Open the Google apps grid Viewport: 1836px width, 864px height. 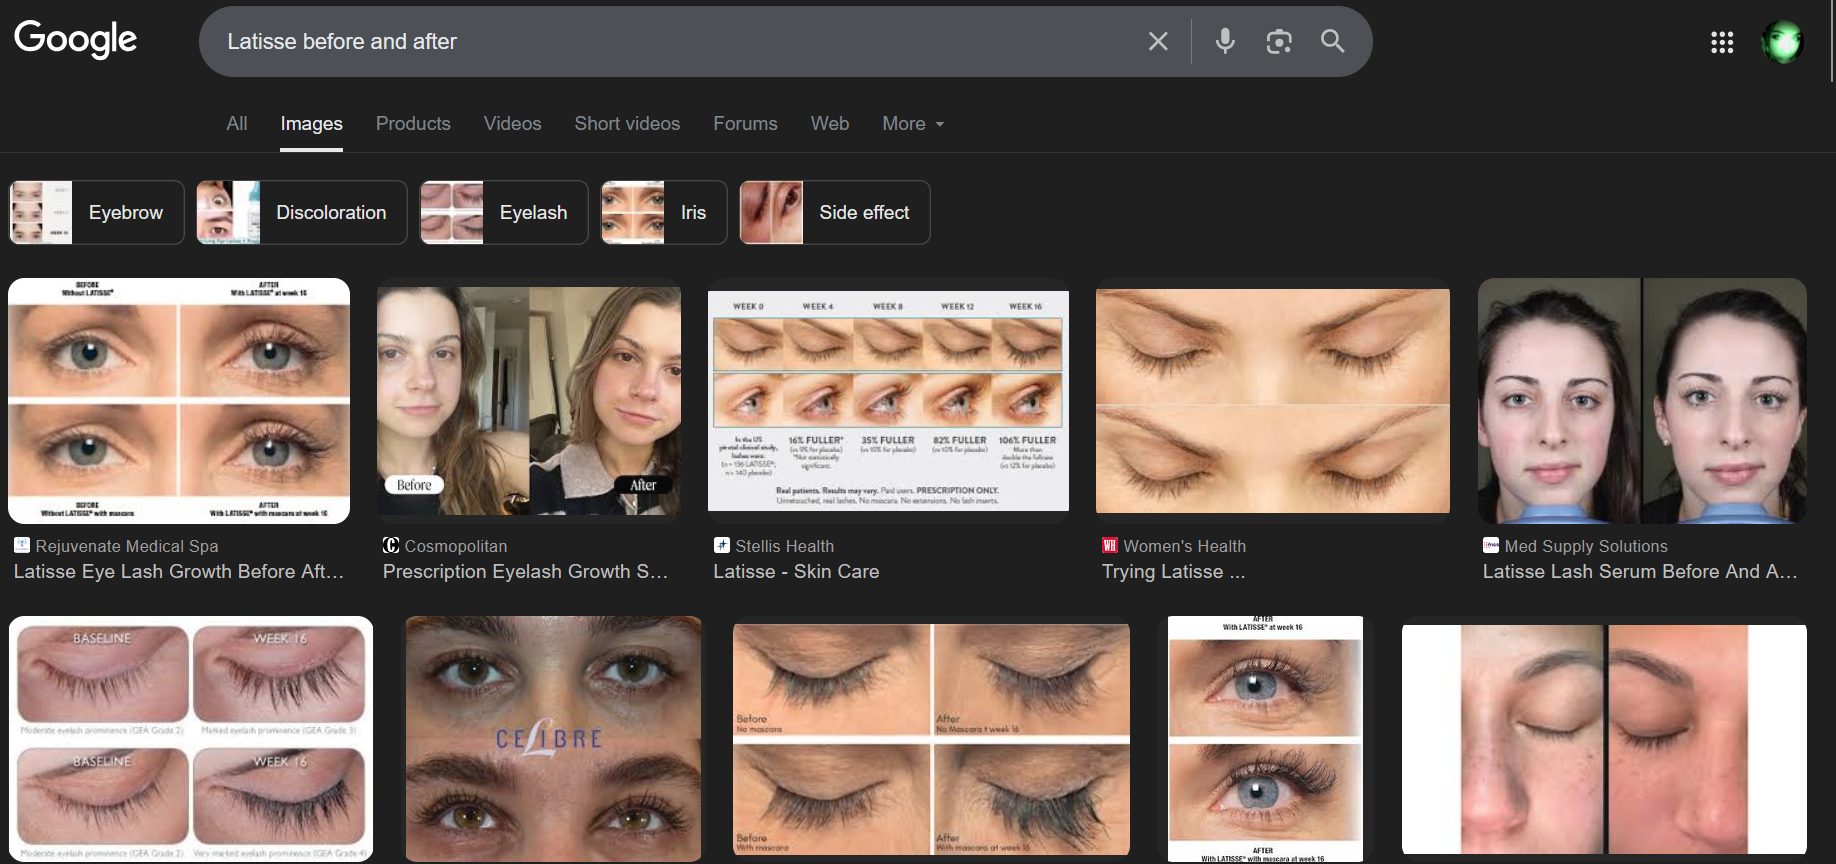(x=1722, y=42)
